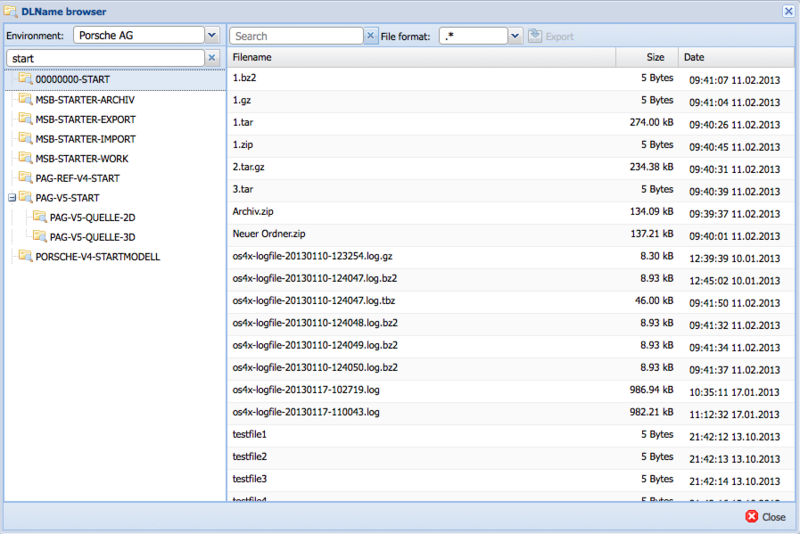The height and width of the screenshot is (534, 800).
Task: Click the Export icon in the toolbar
Action: click(x=535, y=36)
